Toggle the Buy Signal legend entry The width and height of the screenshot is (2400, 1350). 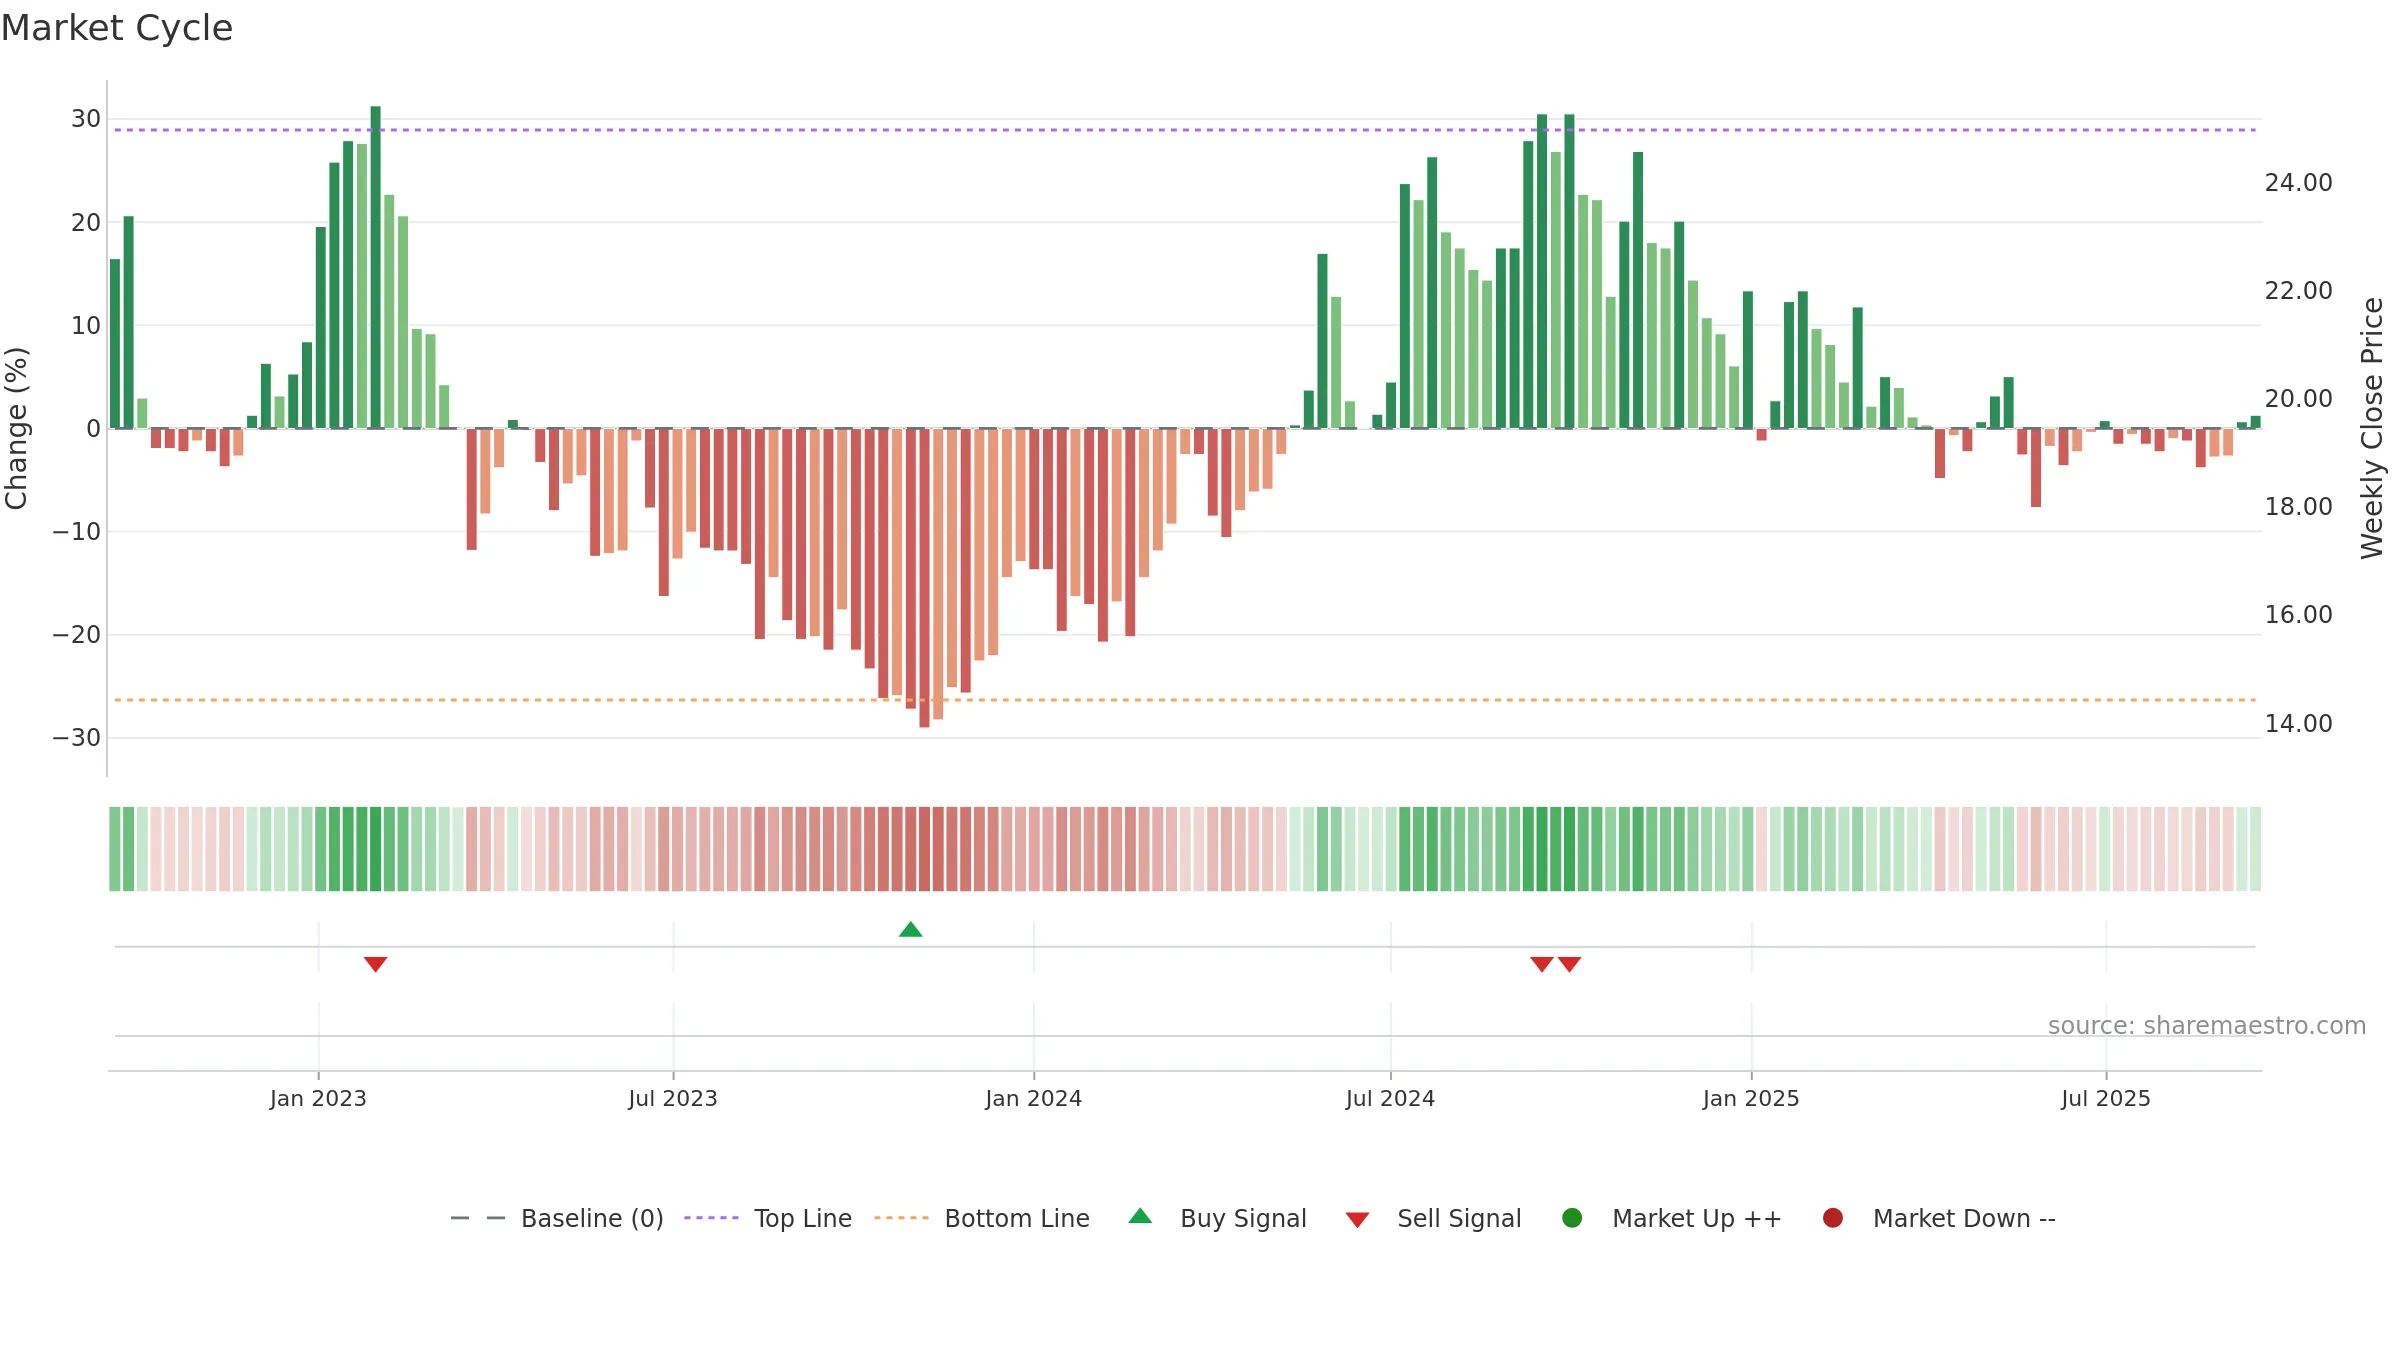(1217, 1218)
